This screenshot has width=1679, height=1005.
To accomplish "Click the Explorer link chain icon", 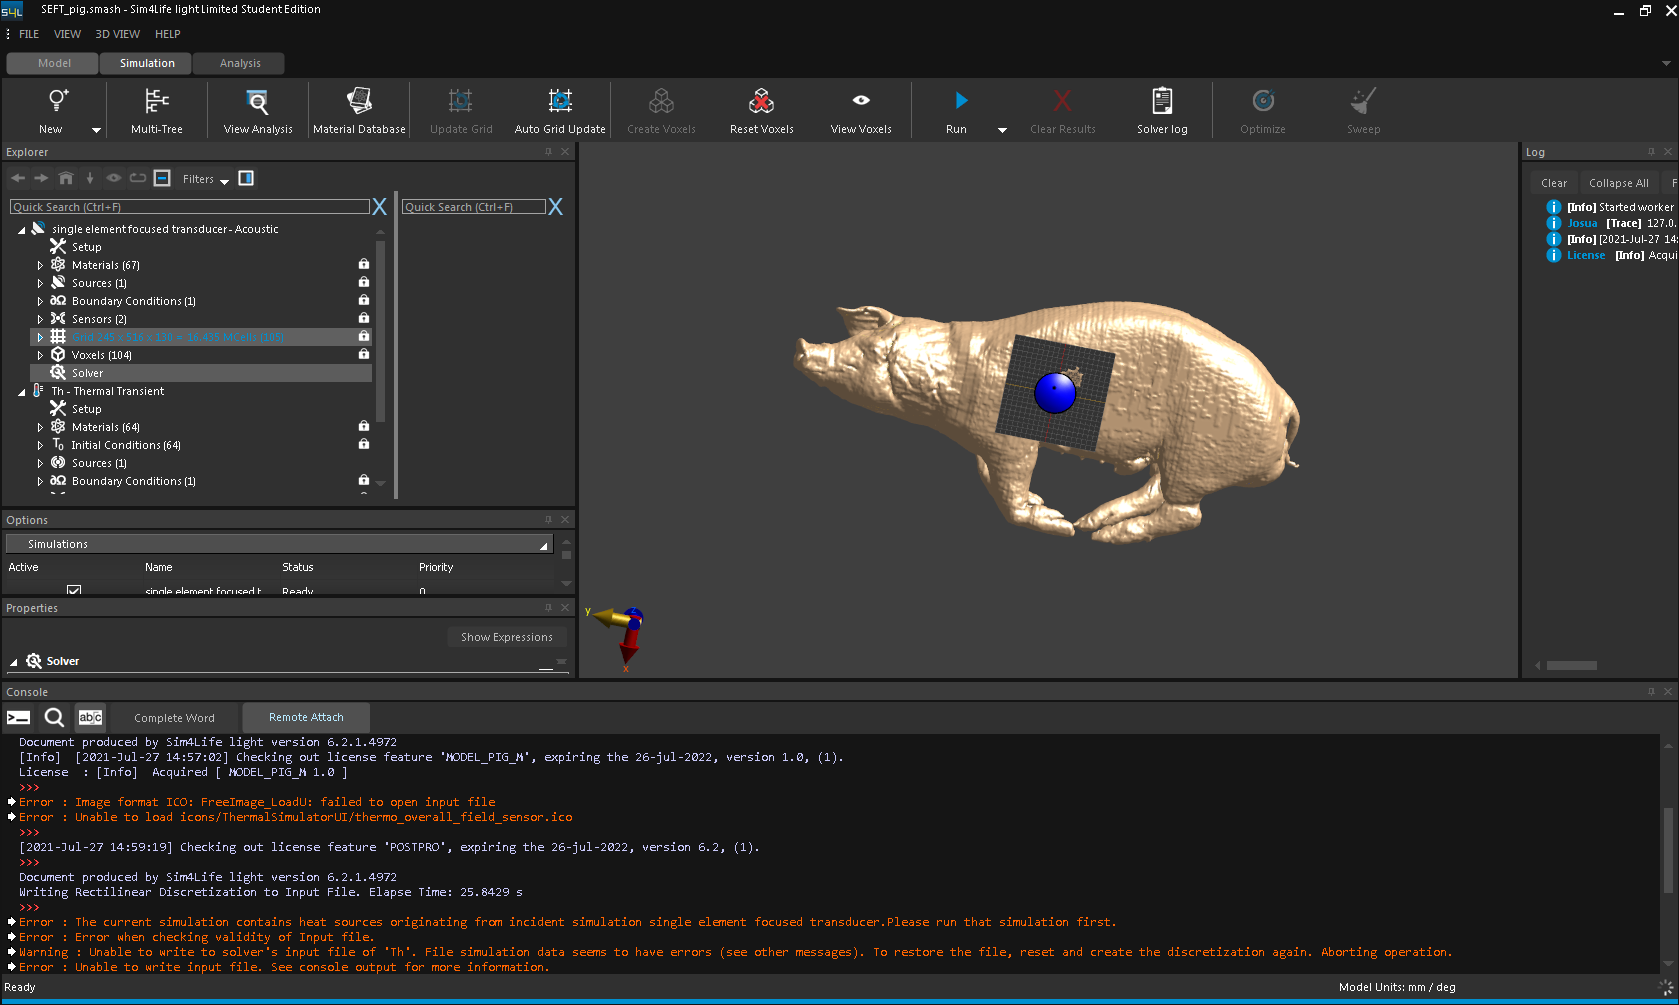I will click(x=138, y=178).
